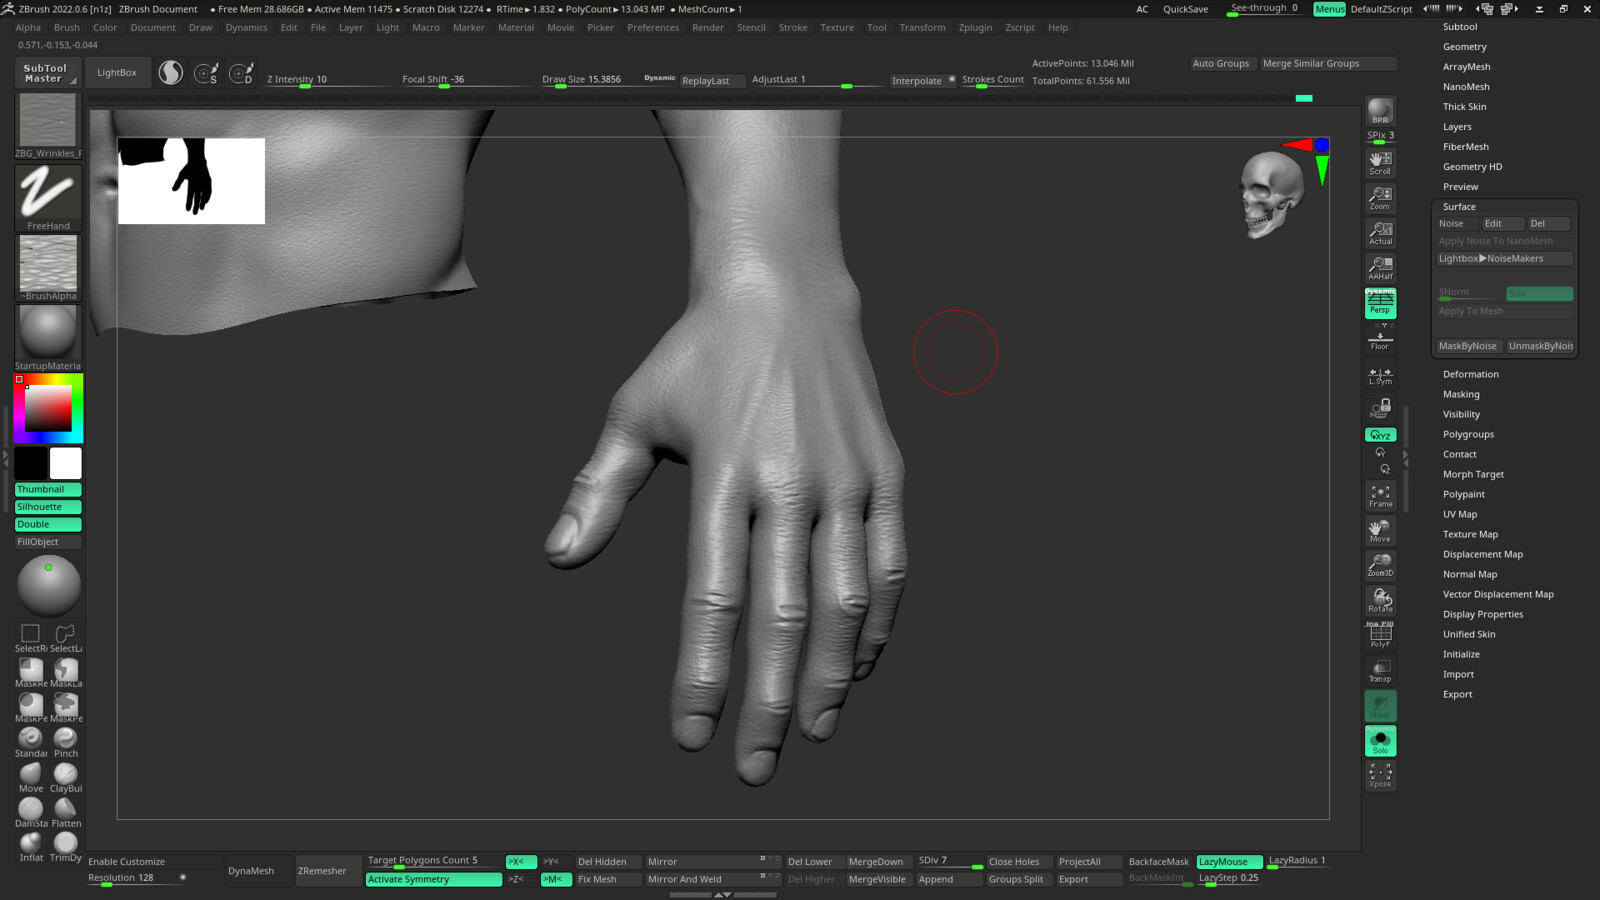
Task: Expand the Layers subpalette
Action: pos(1457,127)
